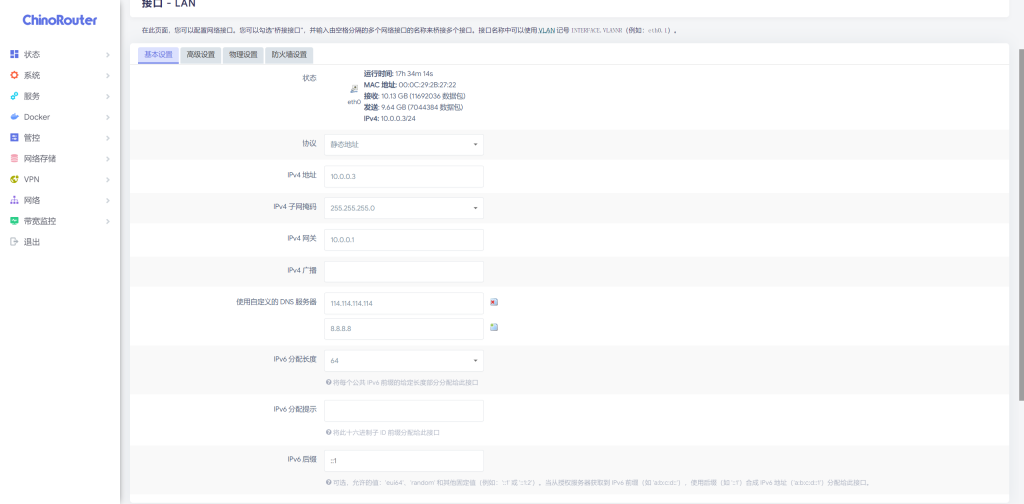Click the 系统 gear icon
Viewport: 1024px width, 504px height.
coord(14,75)
